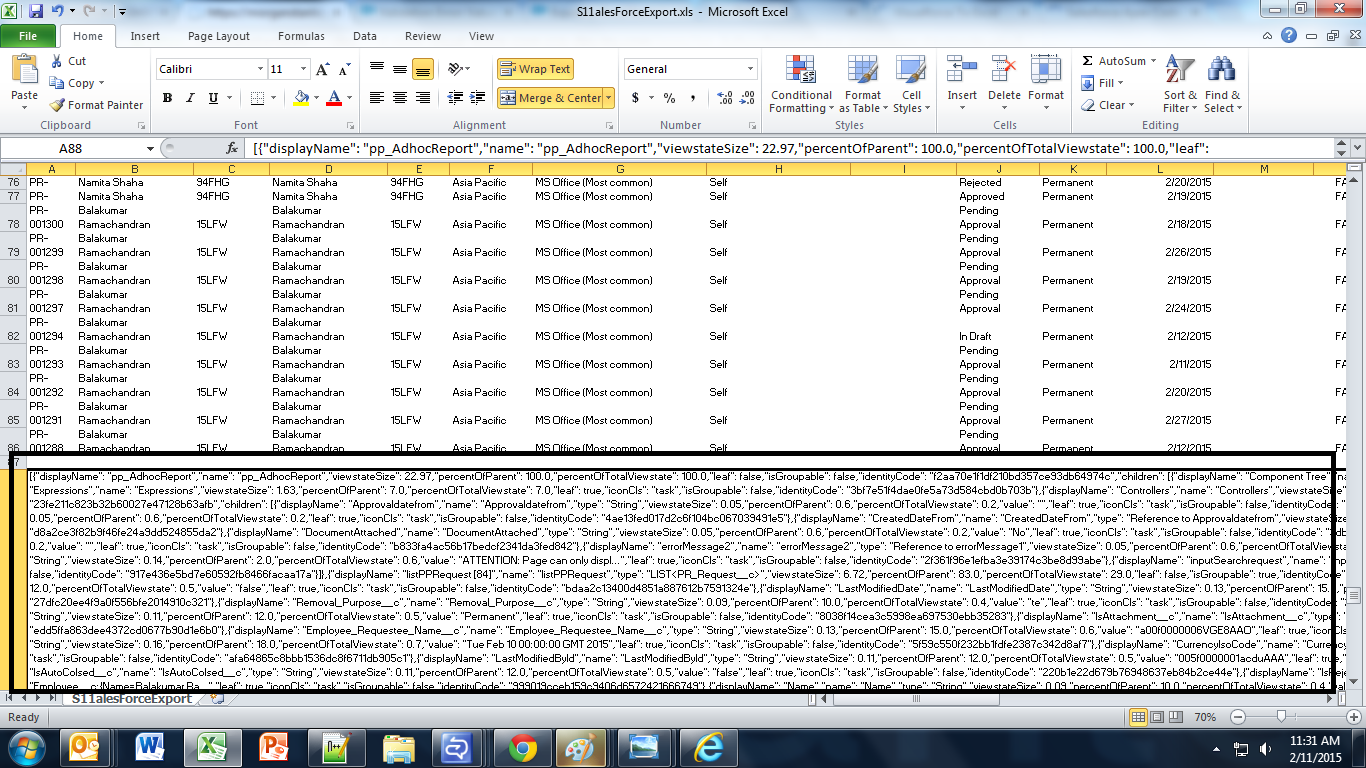
Task: Switch to the Review tab
Action: coord(423,36)
